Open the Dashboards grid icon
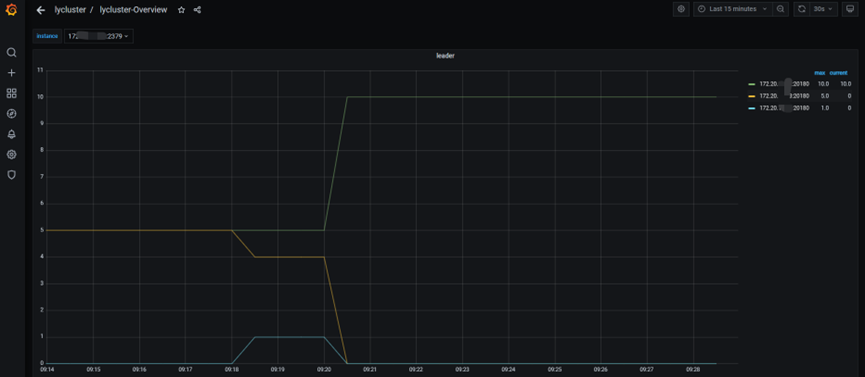Screen dimensions: 865x377 coord(12,93)
